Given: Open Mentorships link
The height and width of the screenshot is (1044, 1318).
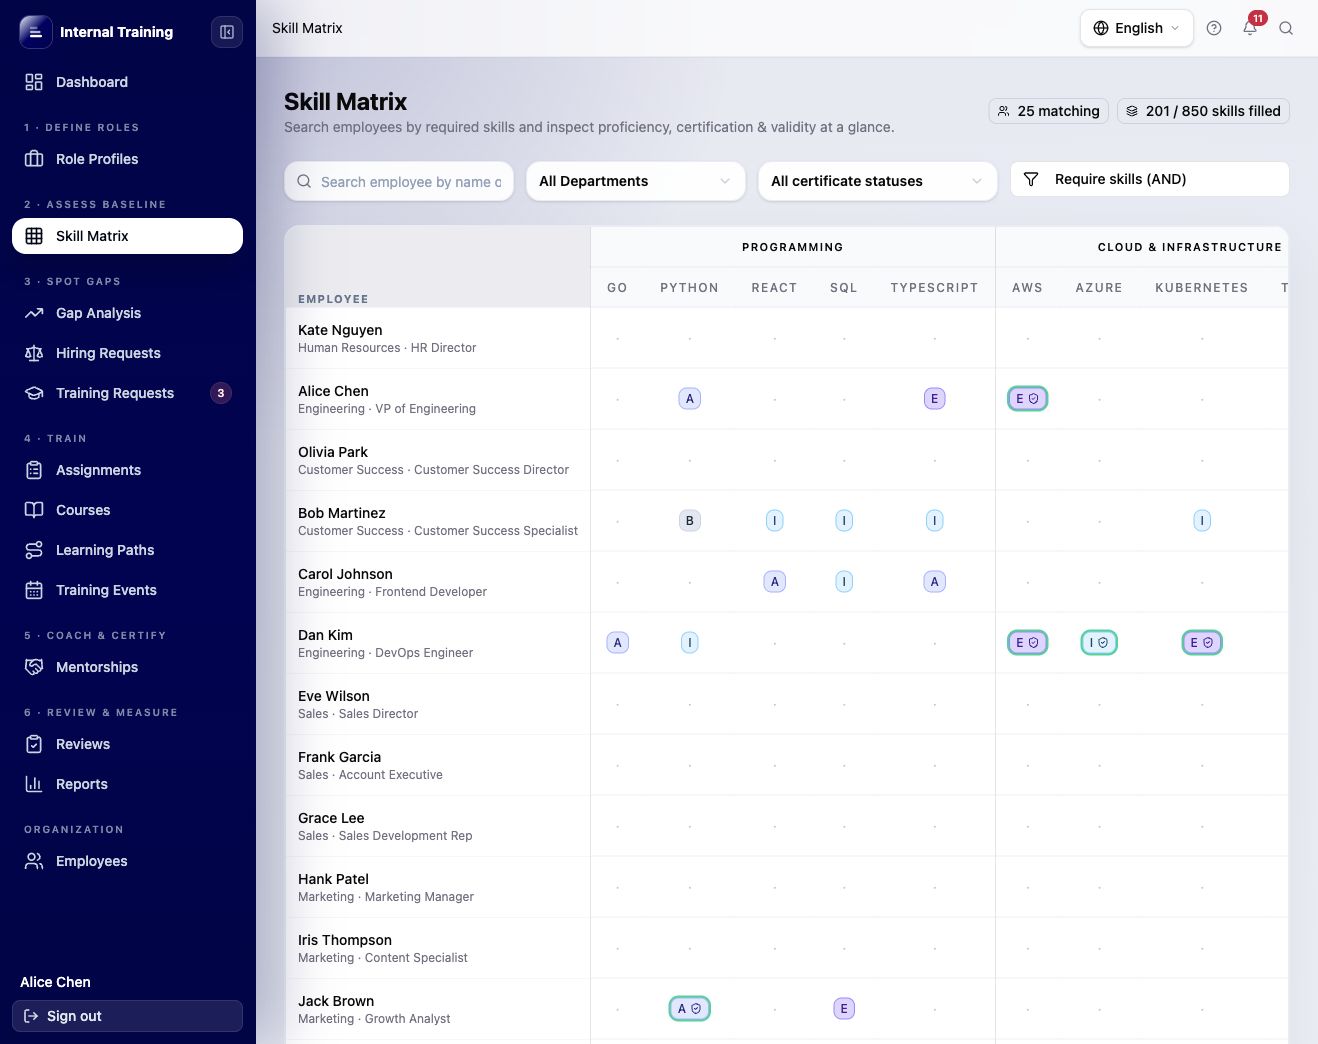Looking at the screenshot, I should pyautogui.click(x=127, y=667).
